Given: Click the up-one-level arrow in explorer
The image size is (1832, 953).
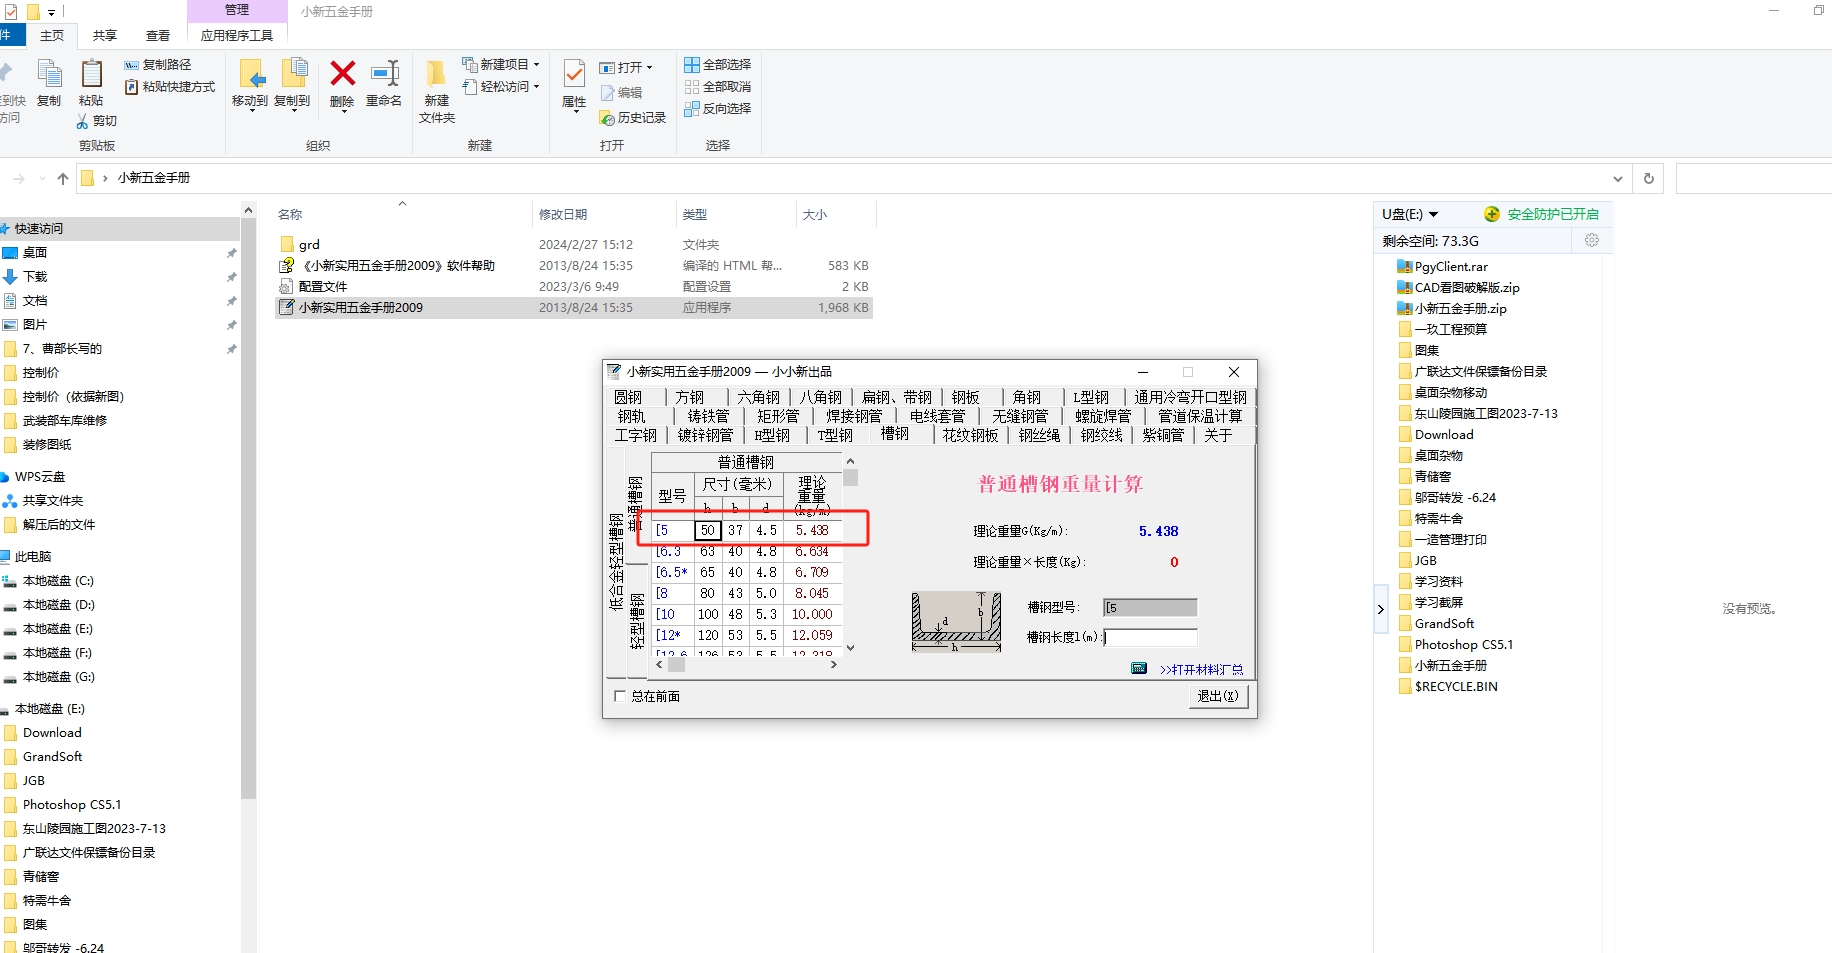Looking at the screenshot, I should [63, 178].
